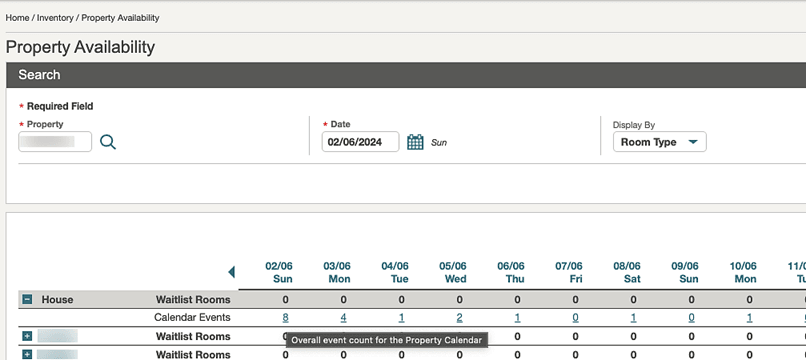Go to previous dates with left arrow
This screenshot has width=806, height=360.
231,272
